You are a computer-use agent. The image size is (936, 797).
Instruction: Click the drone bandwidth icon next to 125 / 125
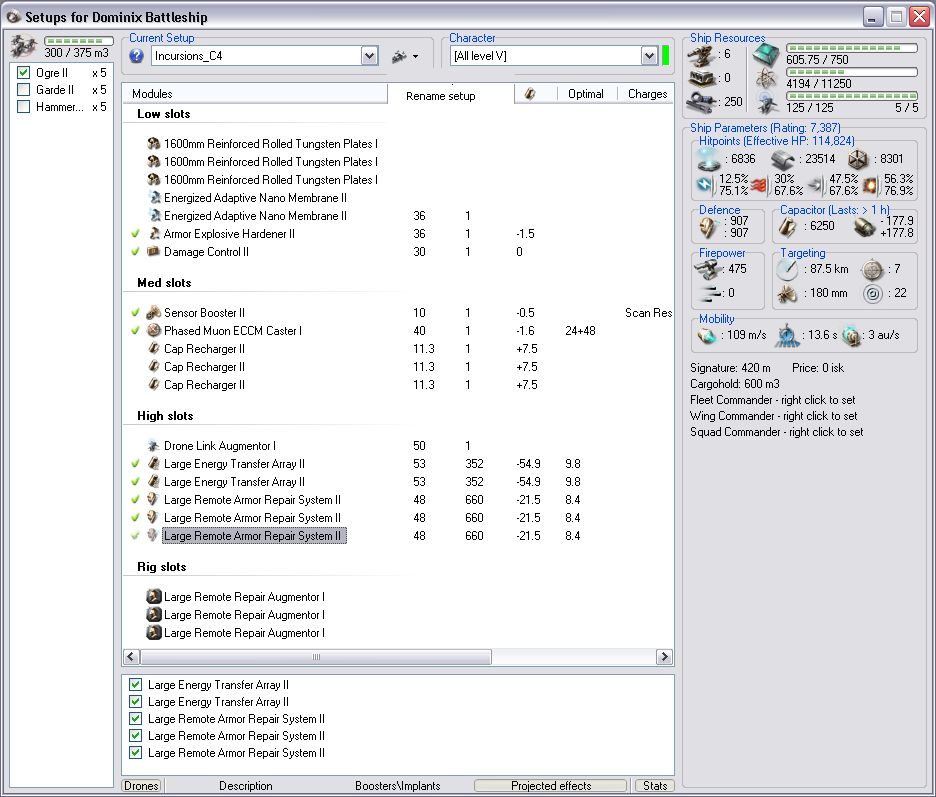point(767,103)
